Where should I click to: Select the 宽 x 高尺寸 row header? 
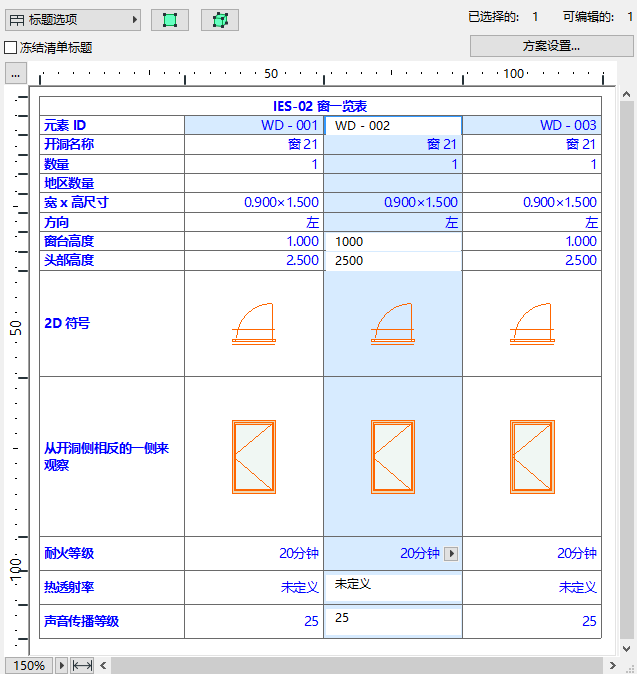coord(112,202)
